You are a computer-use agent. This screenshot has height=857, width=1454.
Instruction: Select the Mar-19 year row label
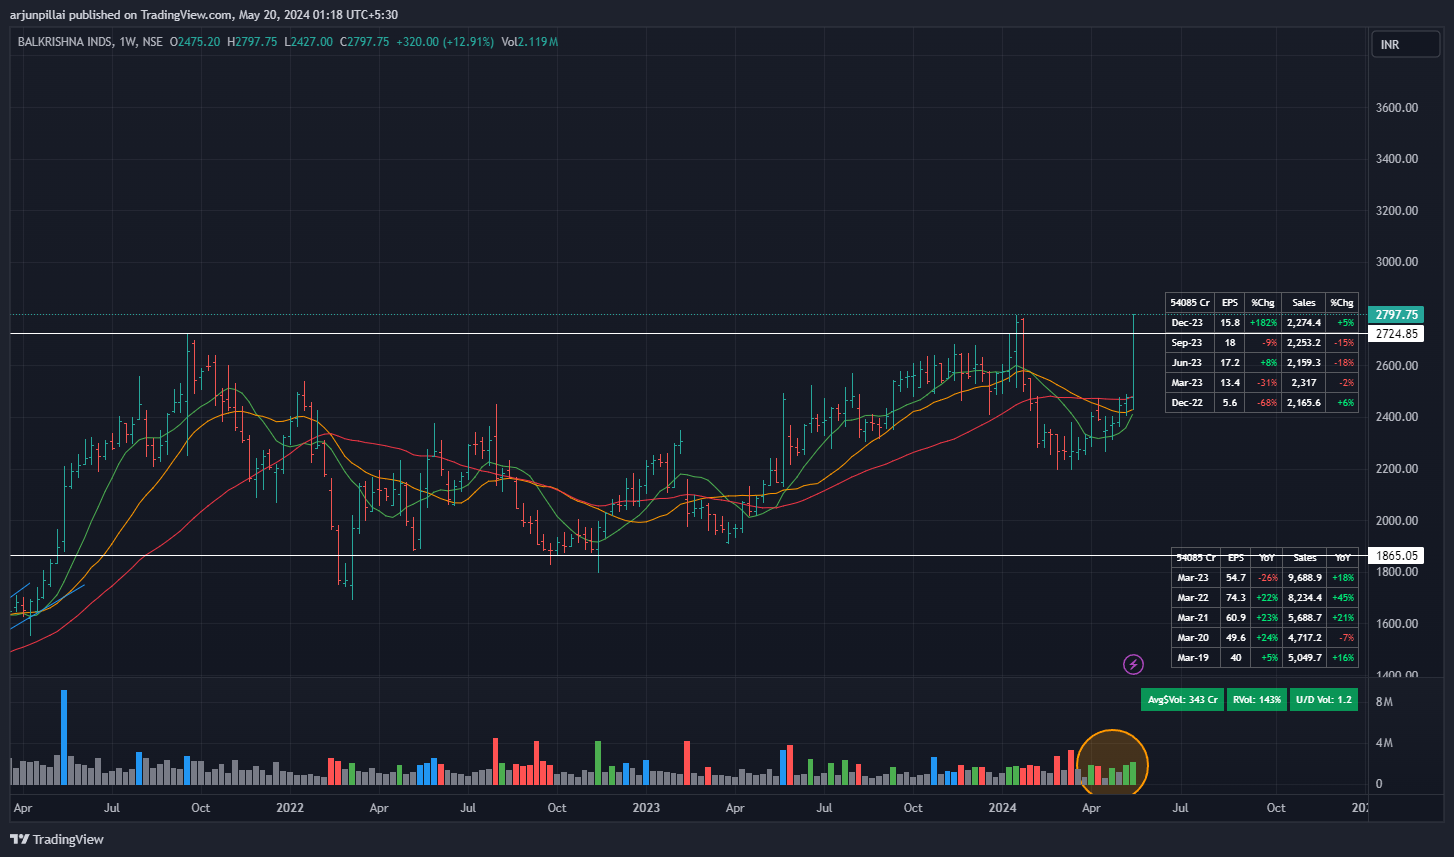tap(1195, 657)
